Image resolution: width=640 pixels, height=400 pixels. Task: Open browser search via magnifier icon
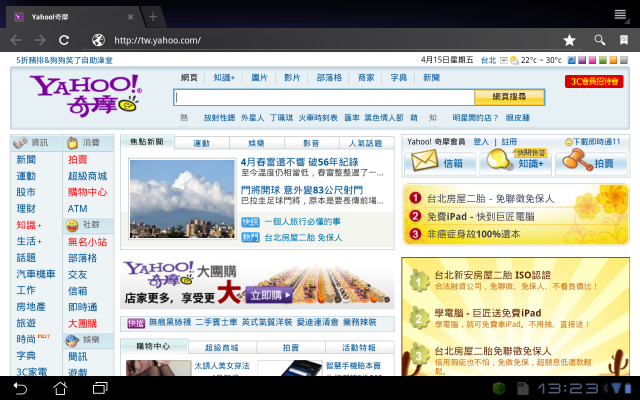(x=599, y=40)
